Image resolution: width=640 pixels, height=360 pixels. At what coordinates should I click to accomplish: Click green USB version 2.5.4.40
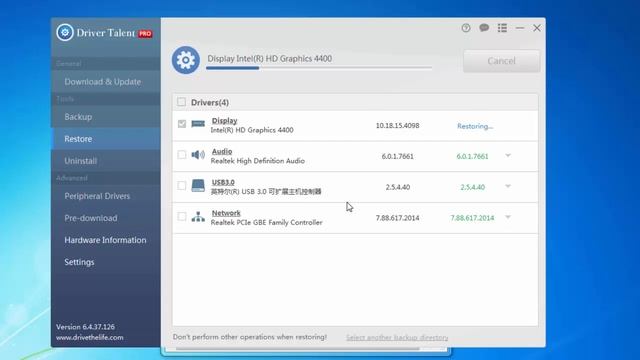473,187
